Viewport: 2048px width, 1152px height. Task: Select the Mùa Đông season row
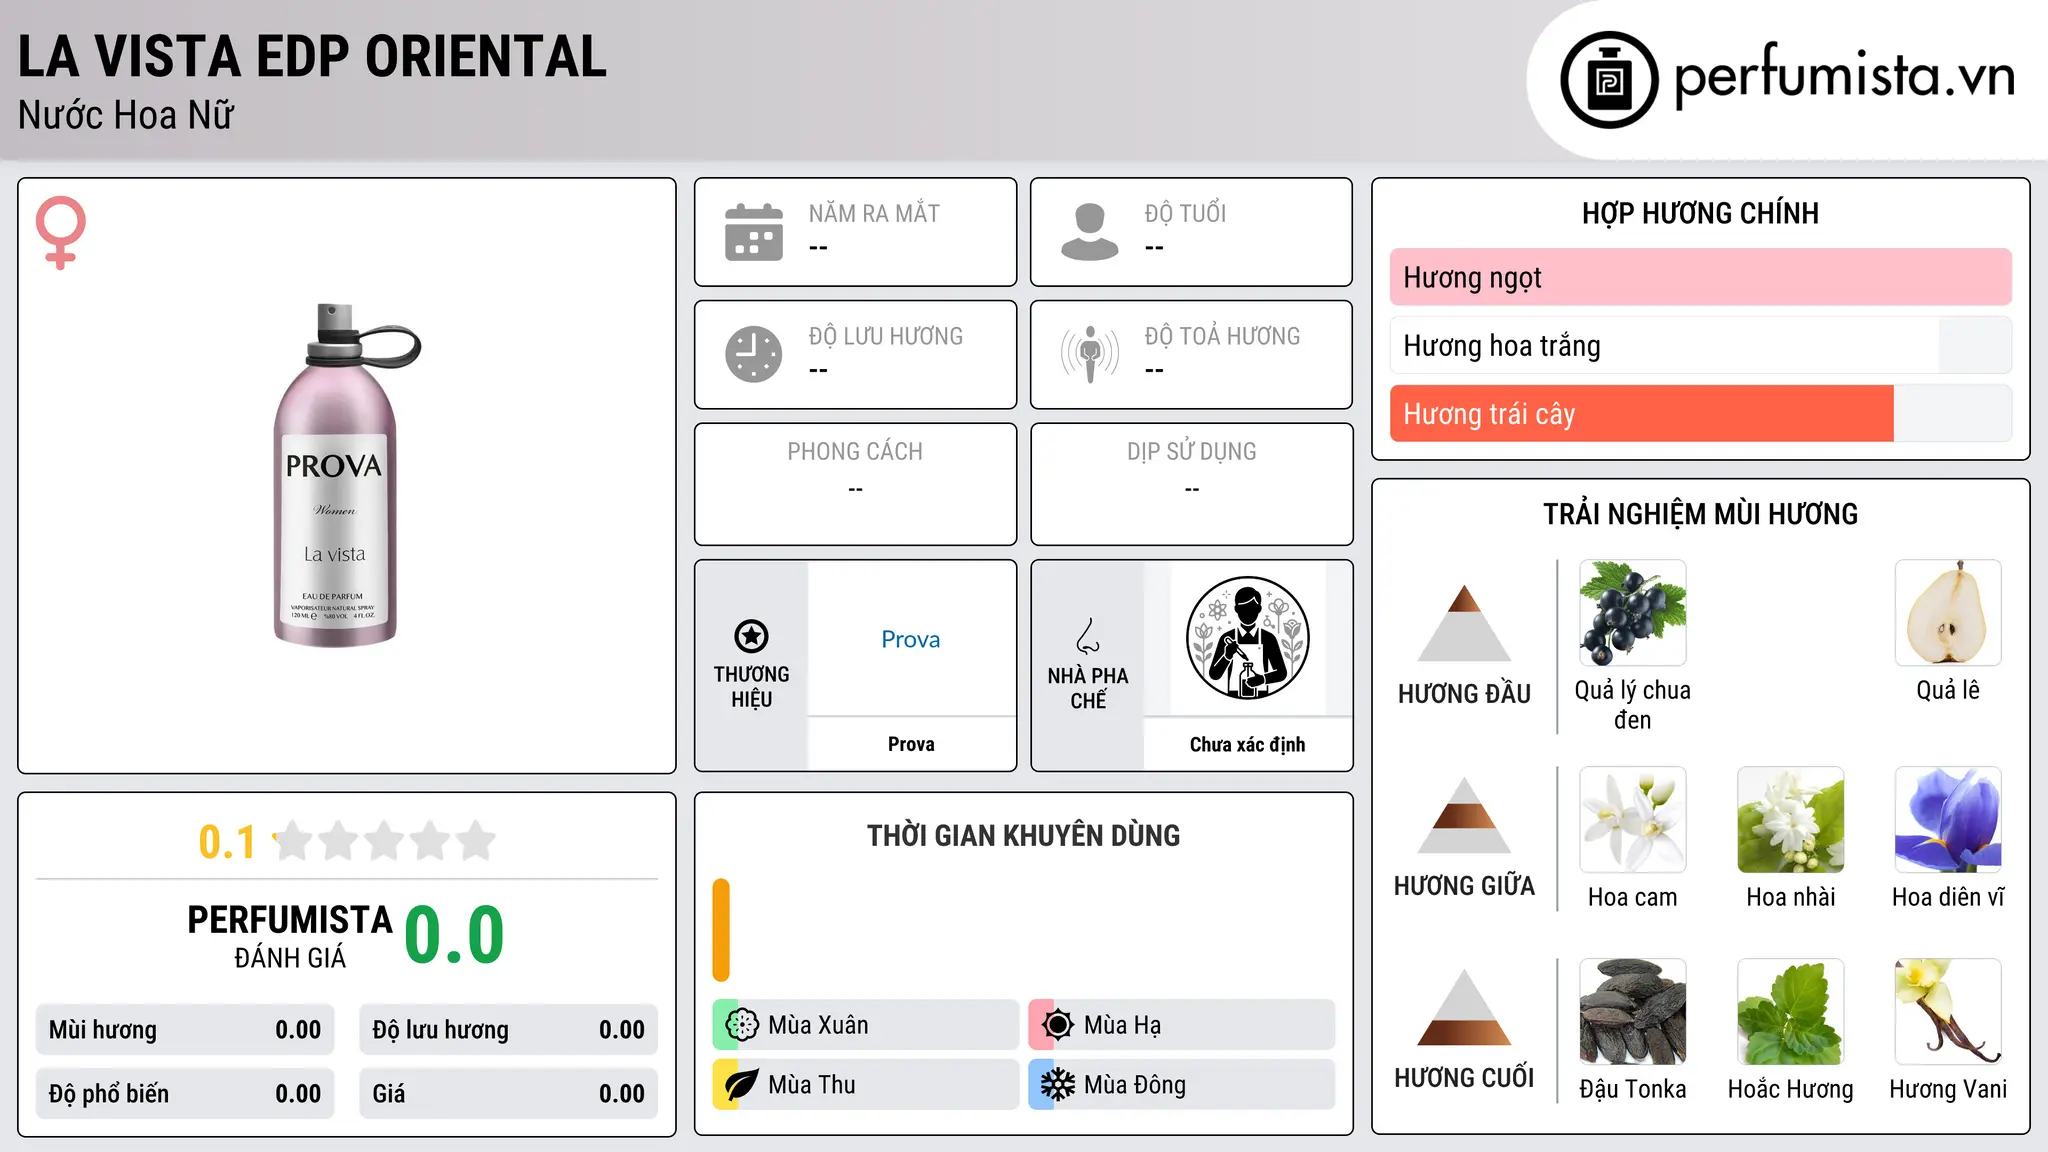(x=1182, y=1085)
